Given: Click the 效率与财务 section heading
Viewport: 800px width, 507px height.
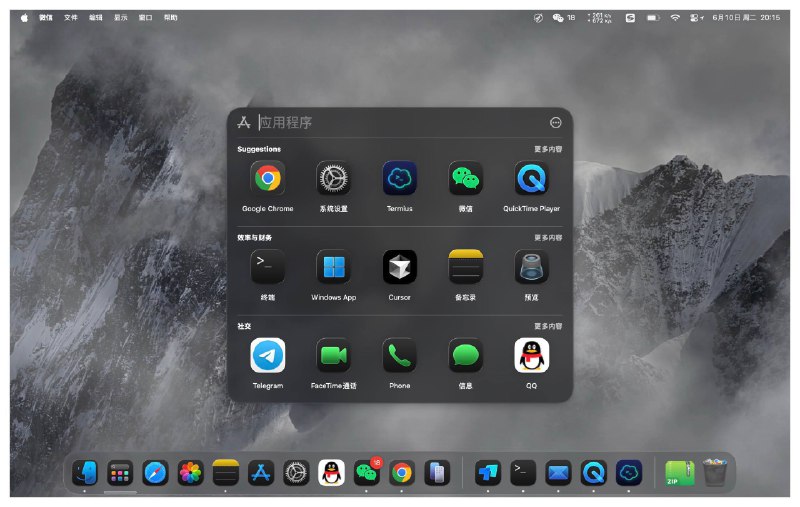Looking at the screenshot, I should point(254,238).
